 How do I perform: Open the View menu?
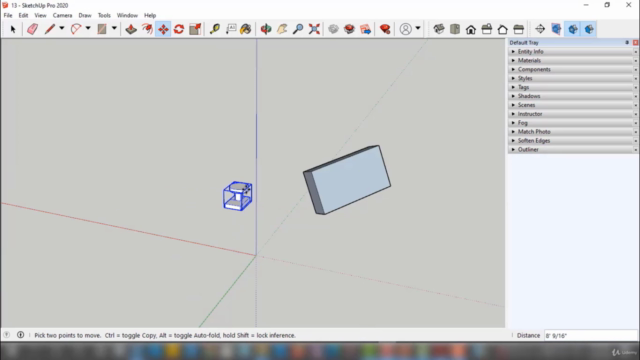pos(40,16)
